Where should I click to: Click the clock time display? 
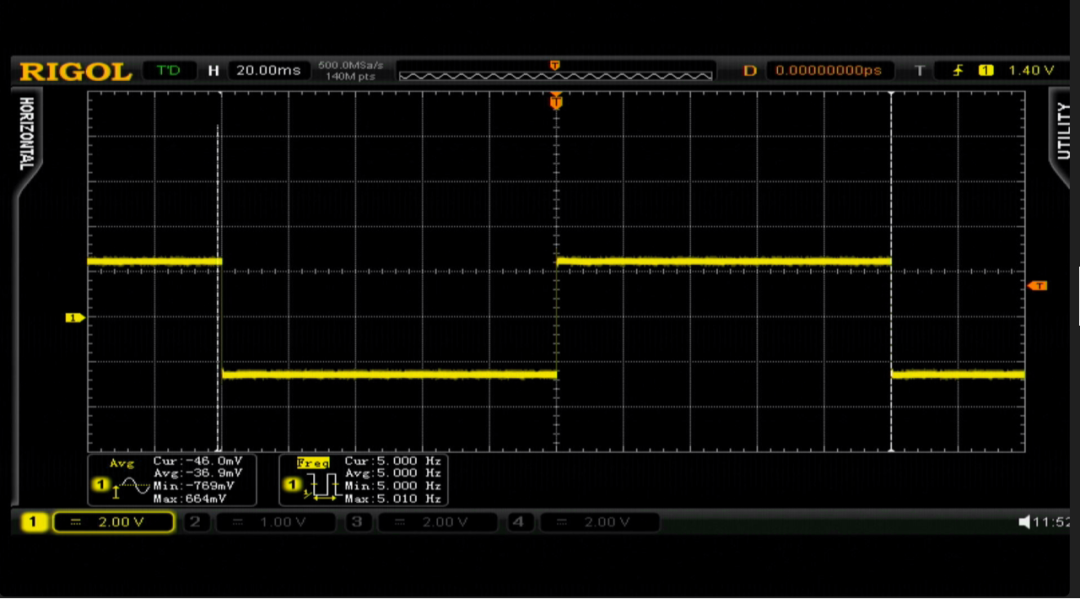1051,522
